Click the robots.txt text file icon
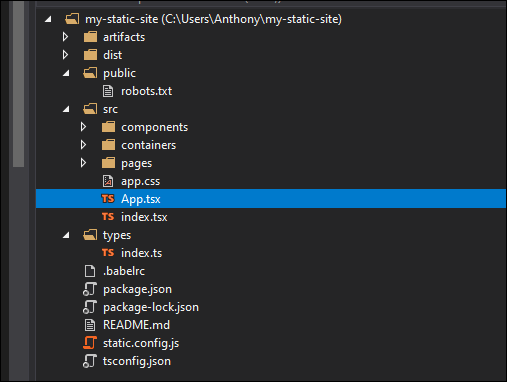 (108, 91)
